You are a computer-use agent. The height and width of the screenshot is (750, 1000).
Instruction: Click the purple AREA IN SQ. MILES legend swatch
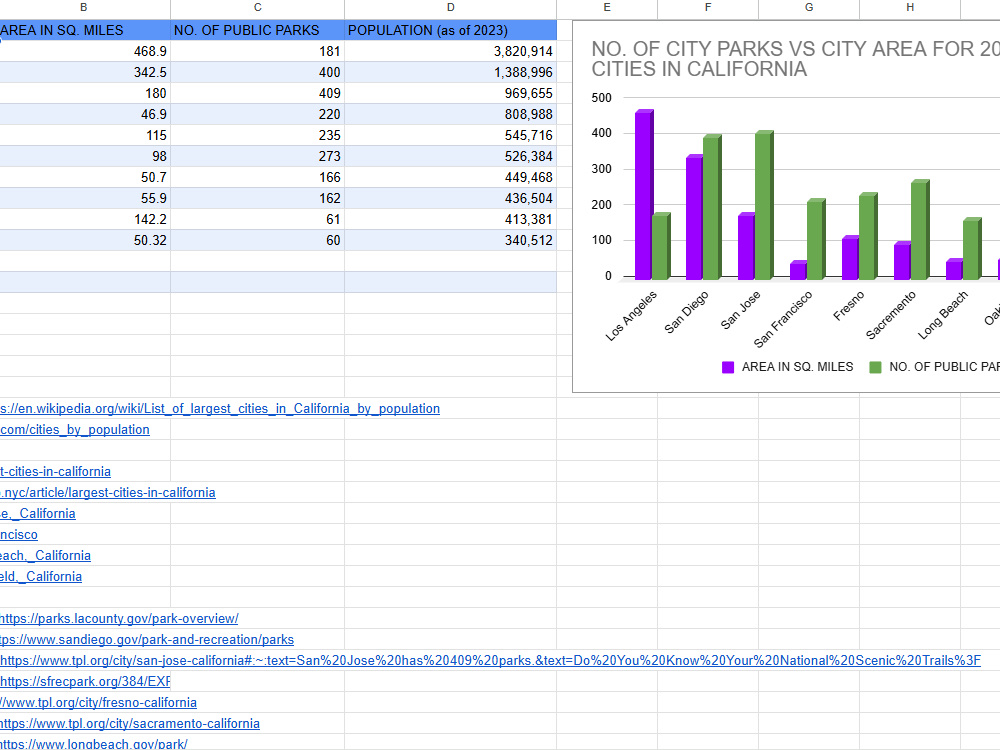coord(728,367)
